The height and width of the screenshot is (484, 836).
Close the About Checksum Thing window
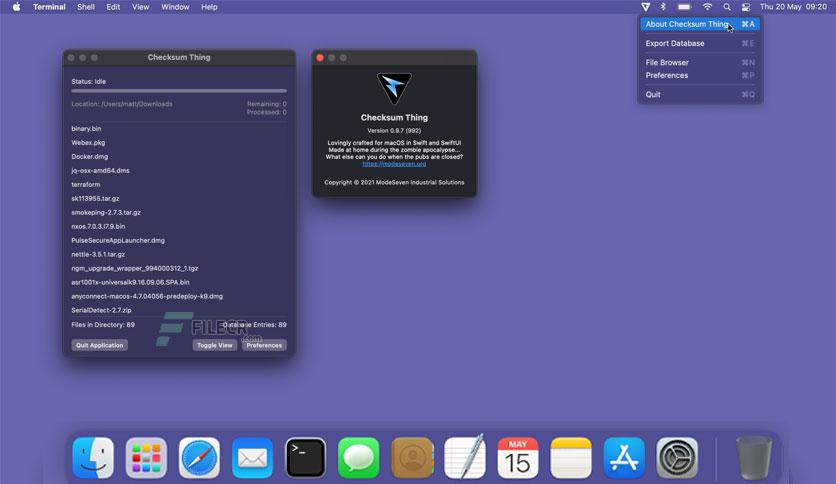[x=320, y=58]
